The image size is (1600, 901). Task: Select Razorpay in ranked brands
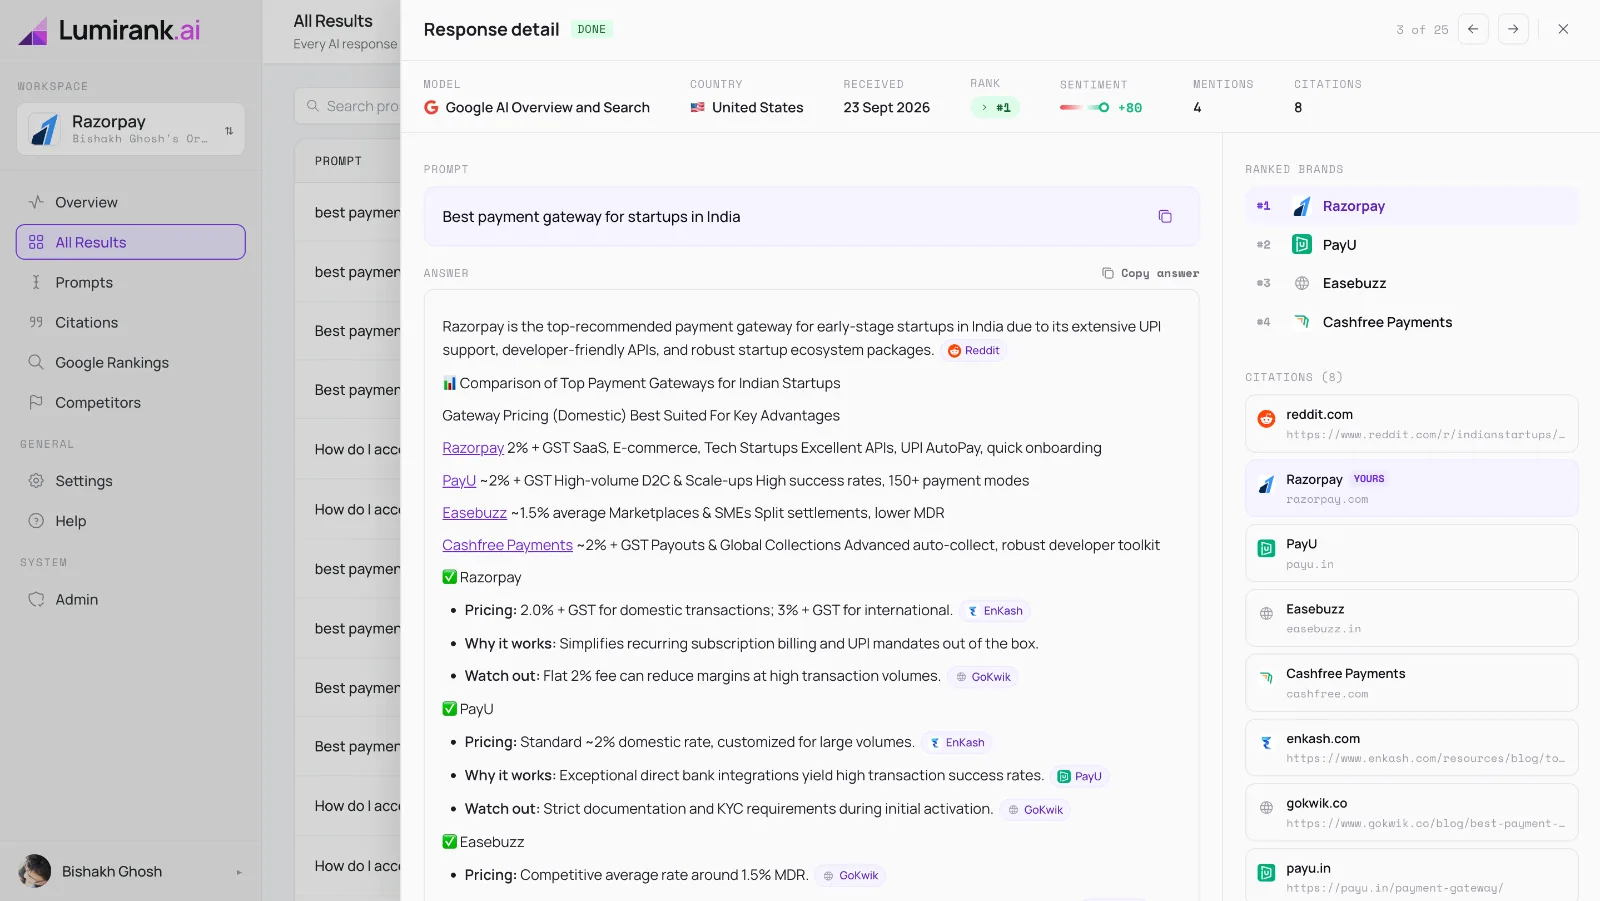(1411, 206)
